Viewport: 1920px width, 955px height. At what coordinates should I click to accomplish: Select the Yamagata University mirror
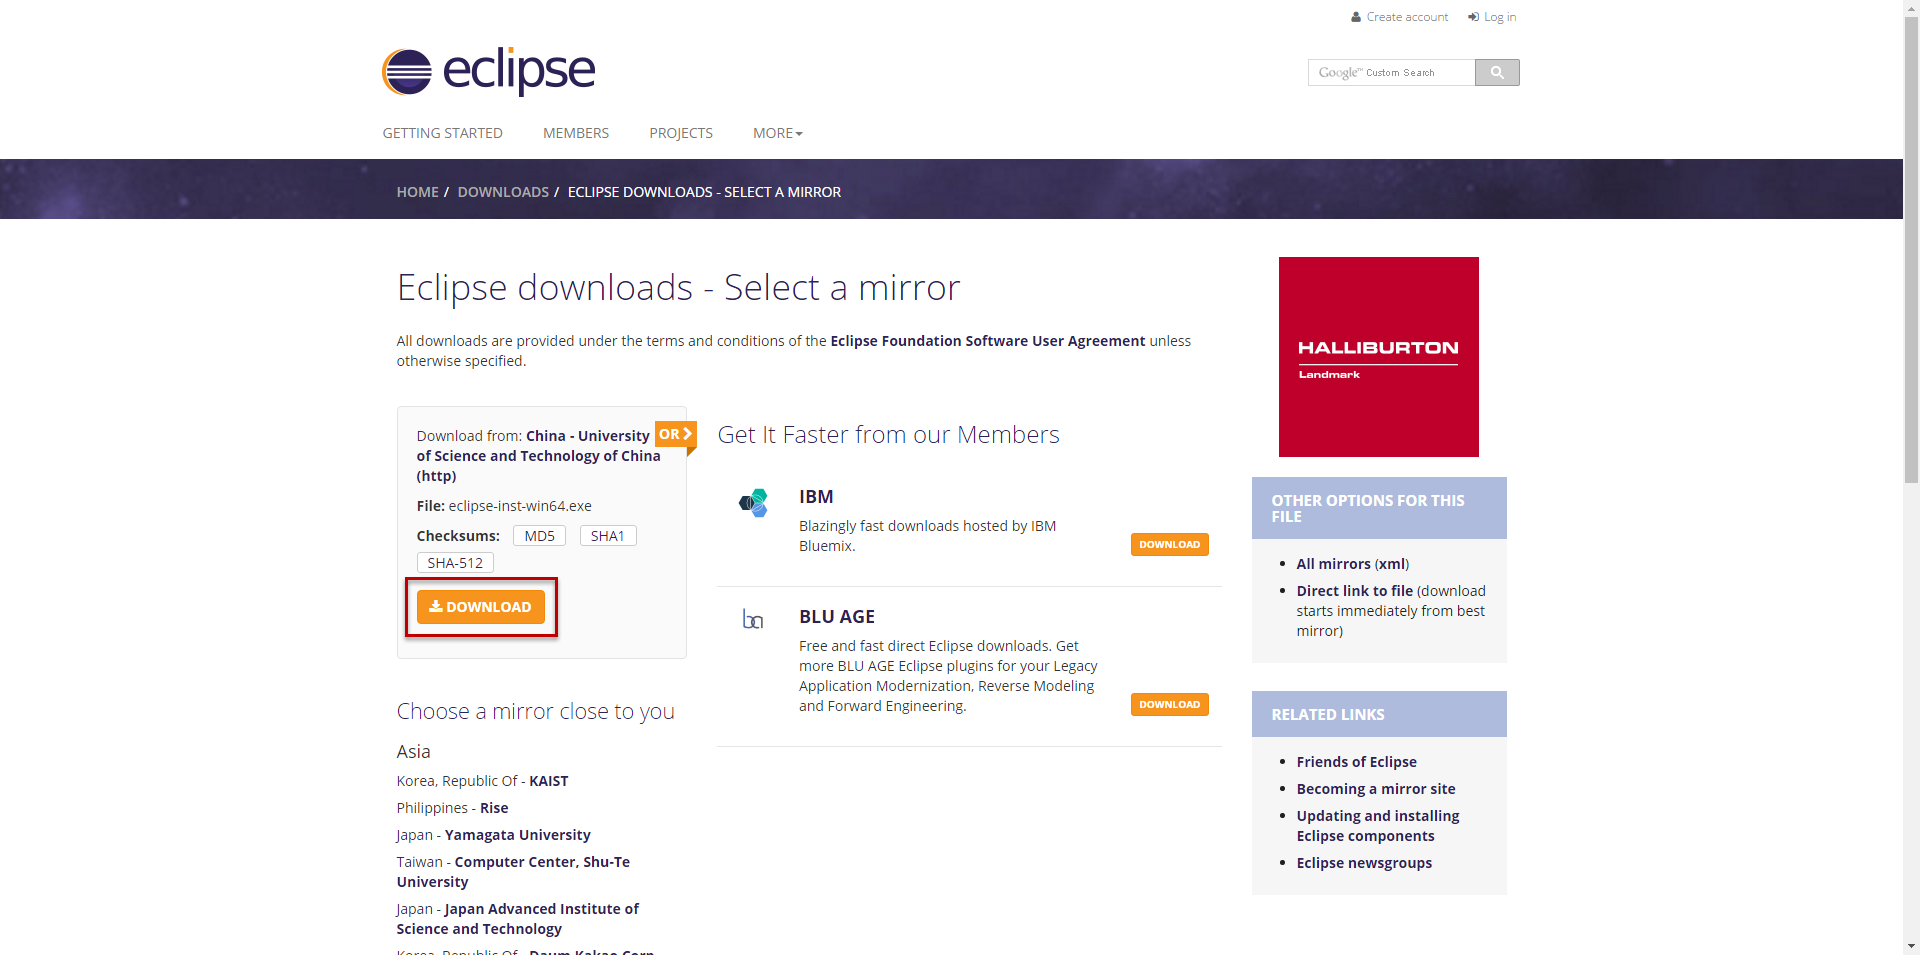517,835
